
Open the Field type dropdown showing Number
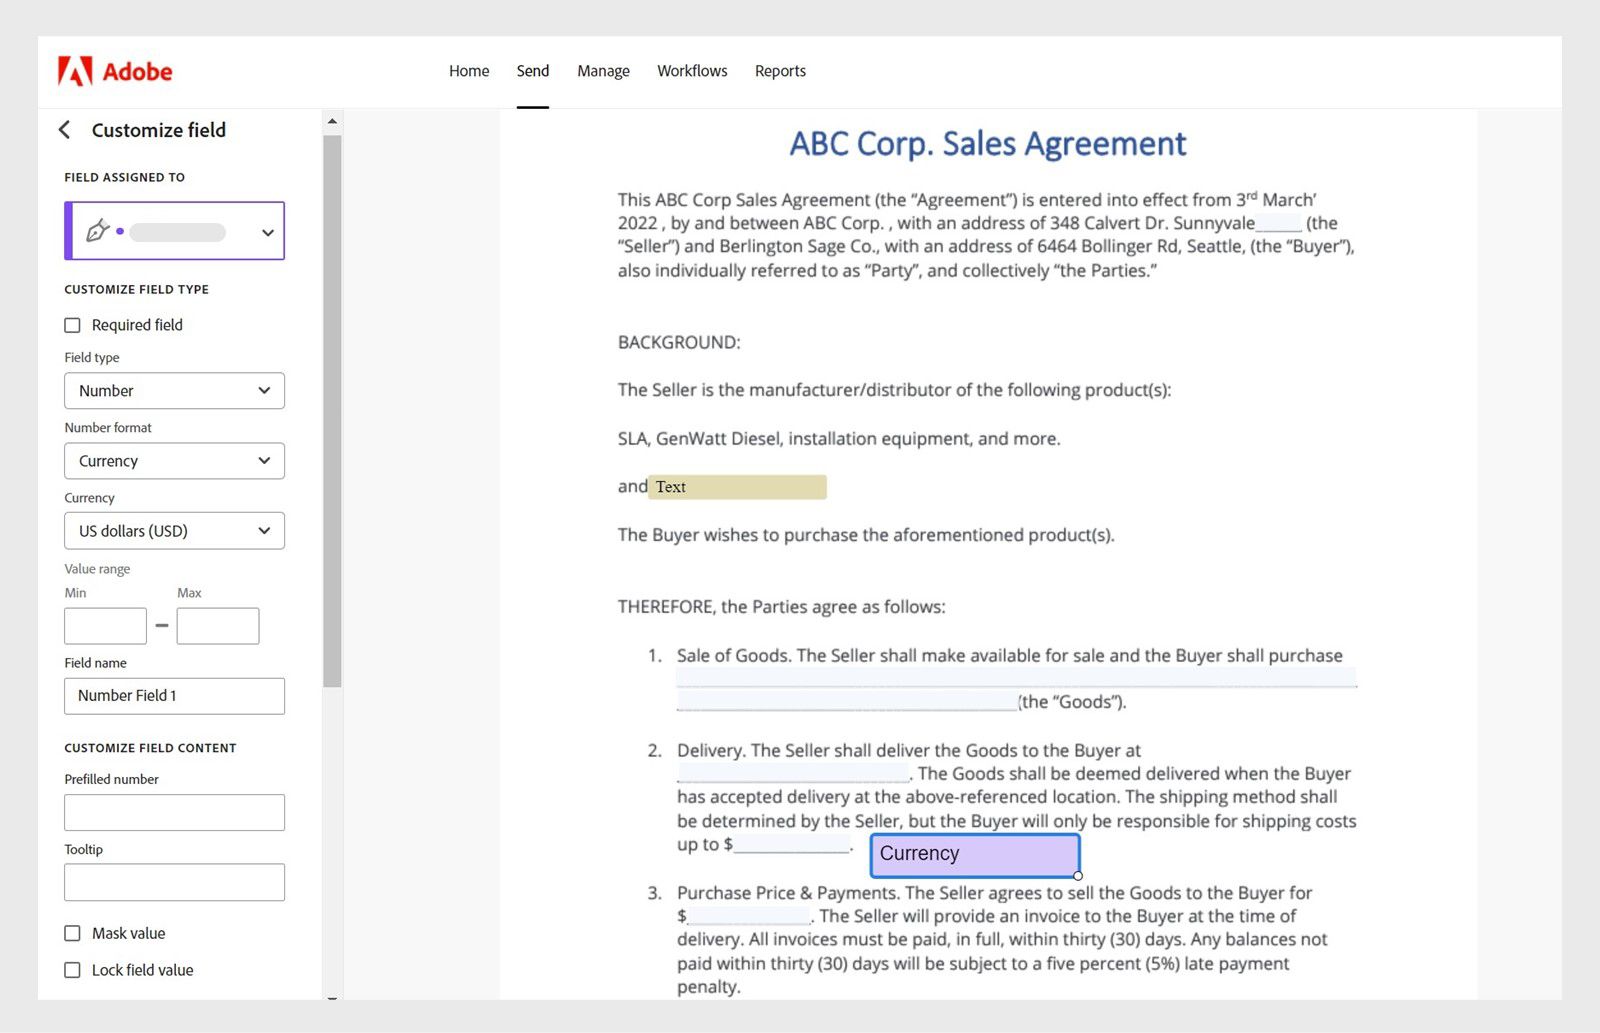[x=175, y=391]
